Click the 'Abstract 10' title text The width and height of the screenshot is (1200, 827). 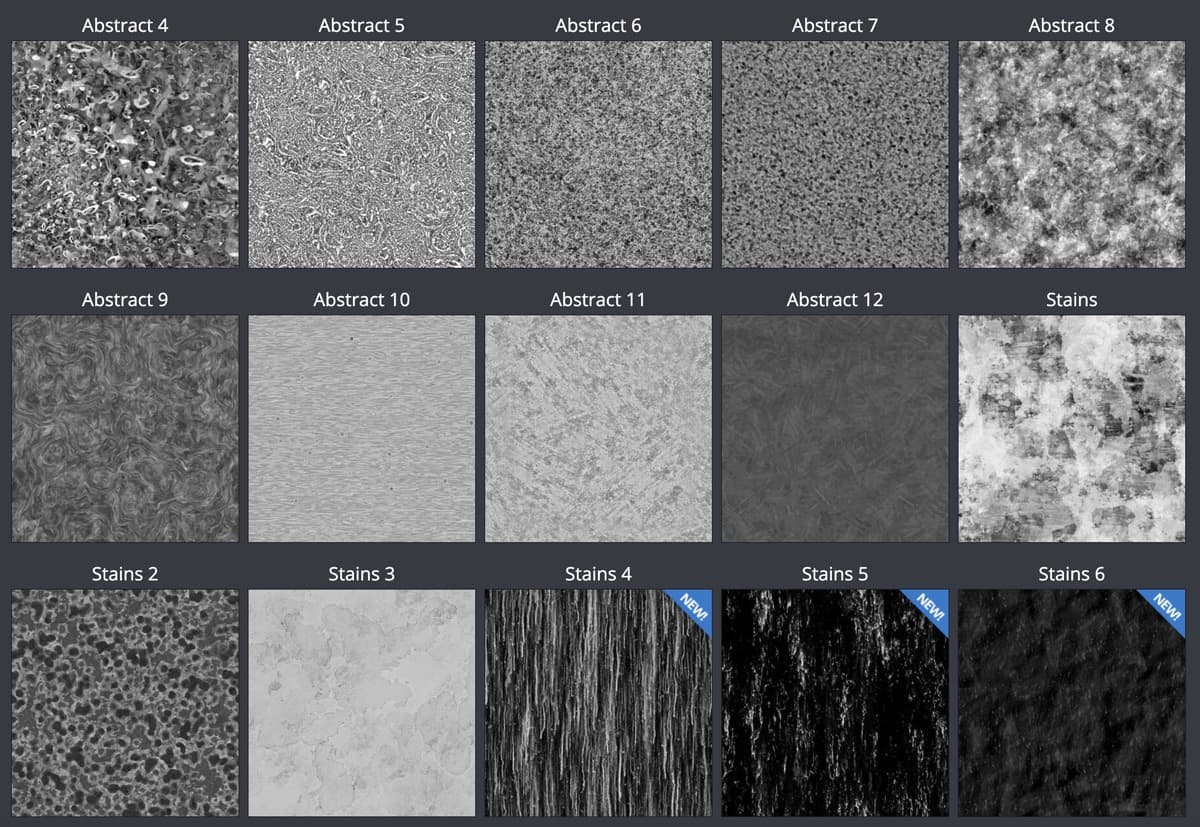pos(361,300)
